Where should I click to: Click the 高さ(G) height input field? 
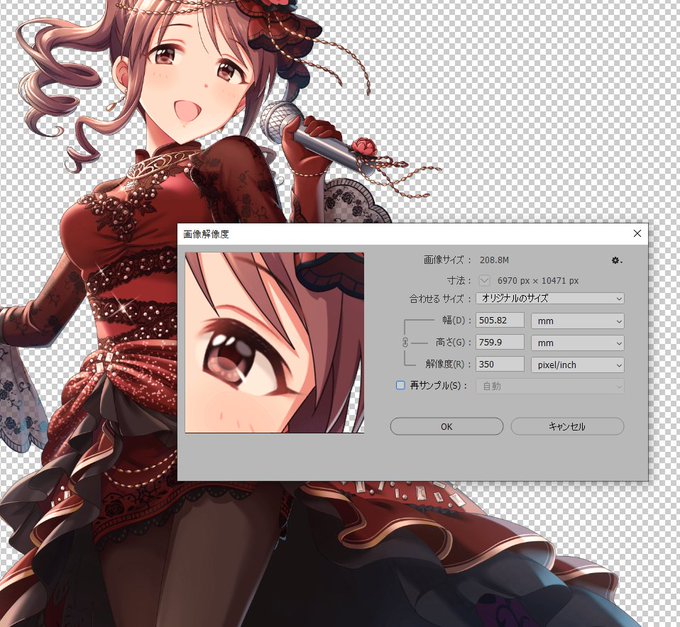coord(500,343)
